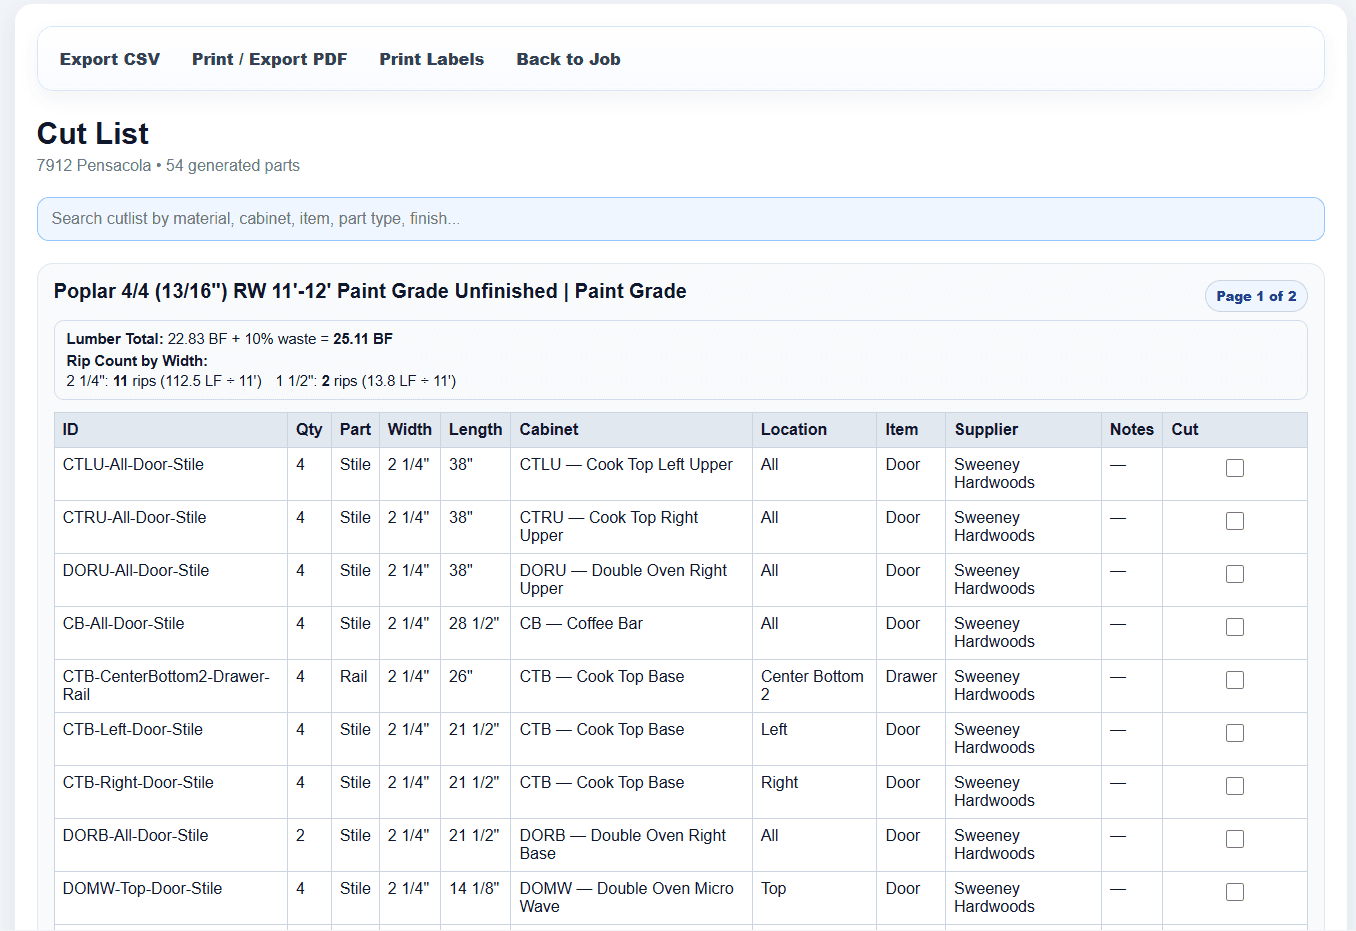Image resolution: width=1356 pixels, height=931 pixels.
Task: Click the Part column header
Action: (355, 430)
